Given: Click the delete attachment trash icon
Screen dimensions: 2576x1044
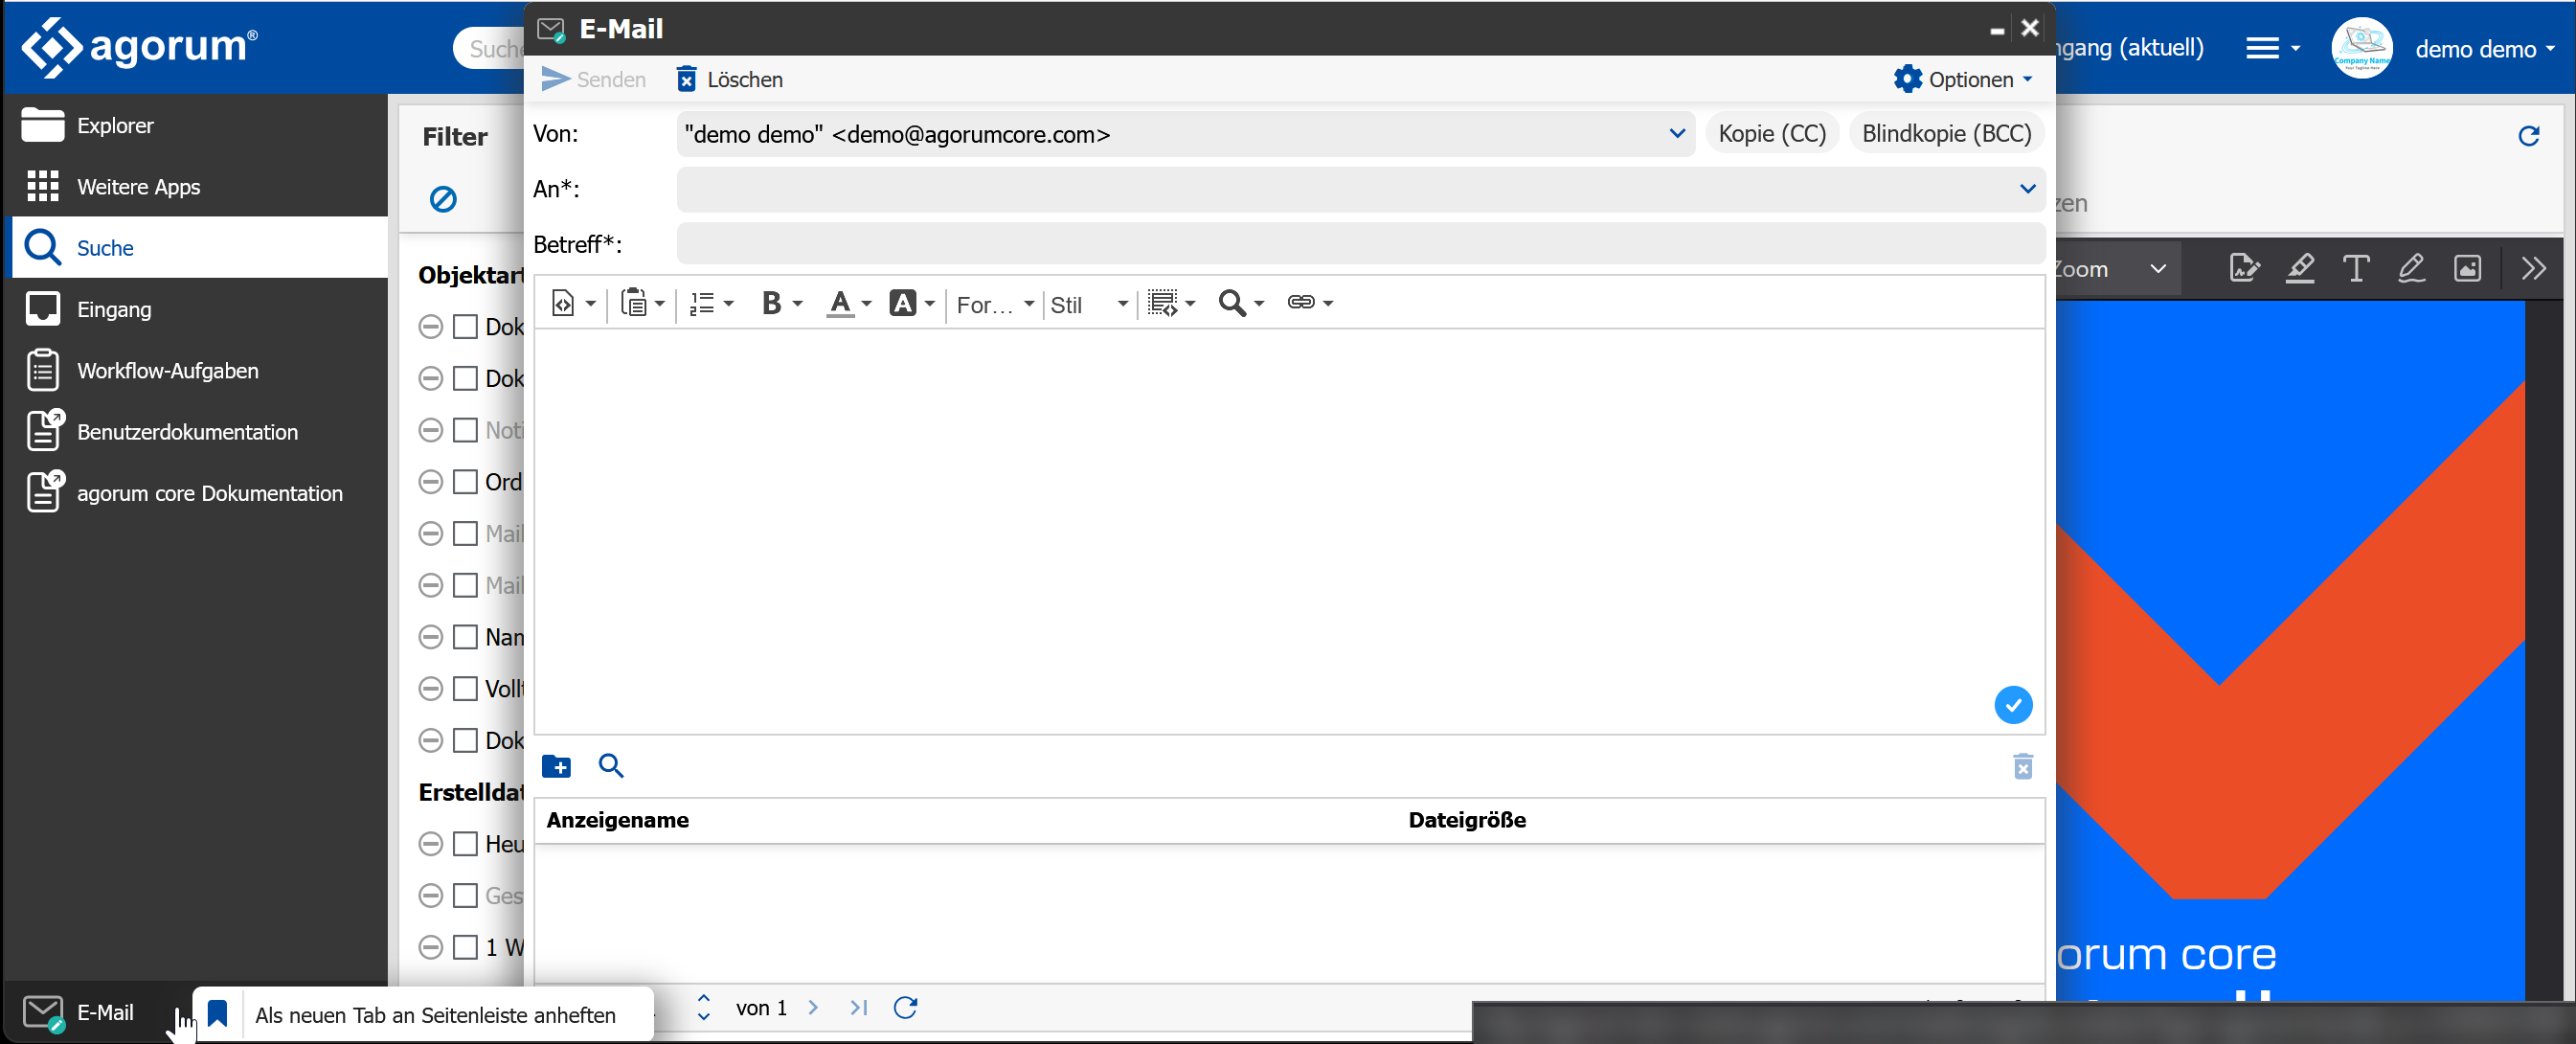Looking at the screenshot, I should click(2023, 766).
